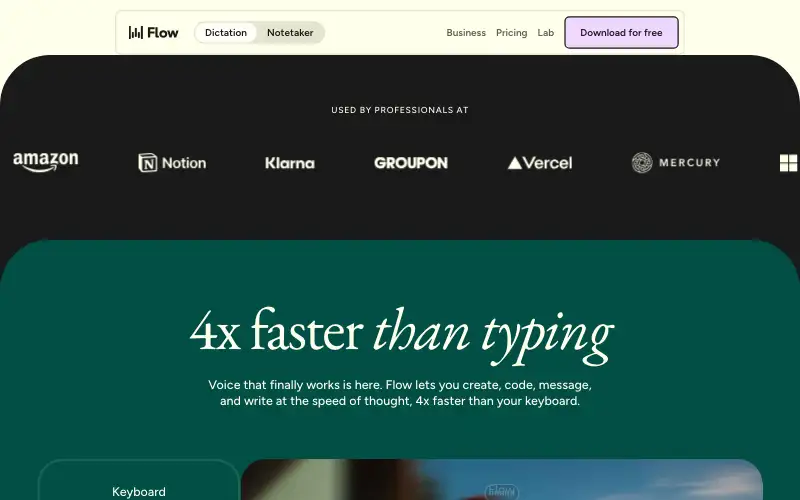Open the Flow logo home link

point(154,33)
